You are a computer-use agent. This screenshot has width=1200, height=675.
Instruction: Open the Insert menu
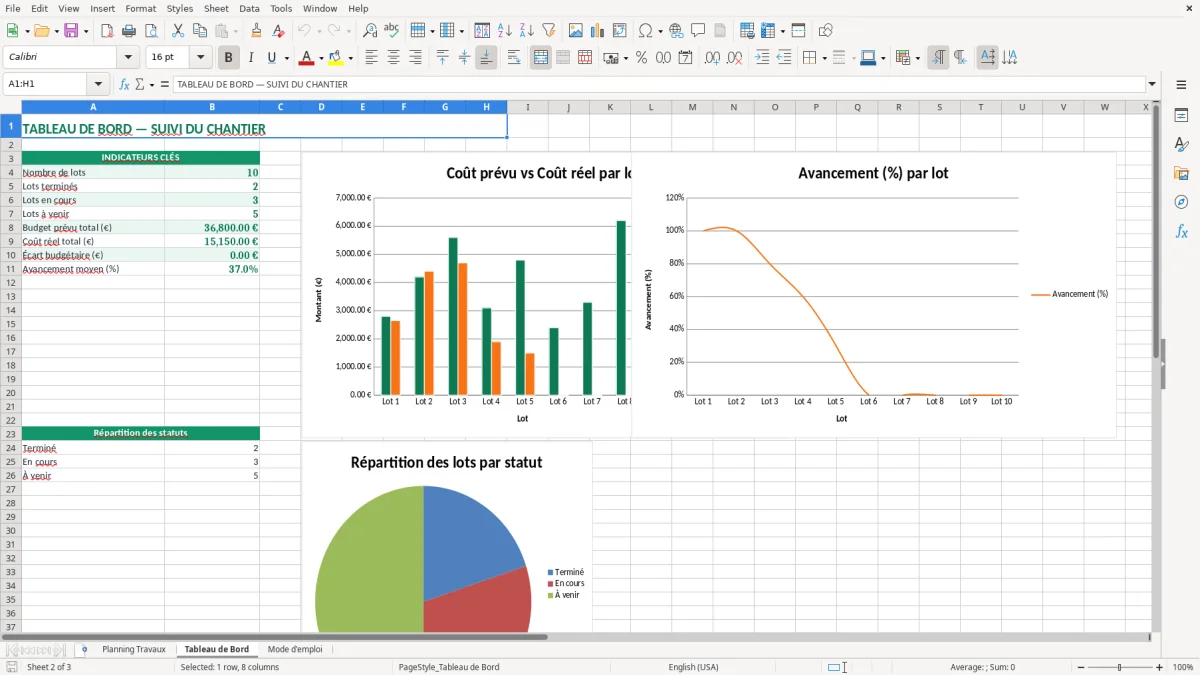pos(102,8)
